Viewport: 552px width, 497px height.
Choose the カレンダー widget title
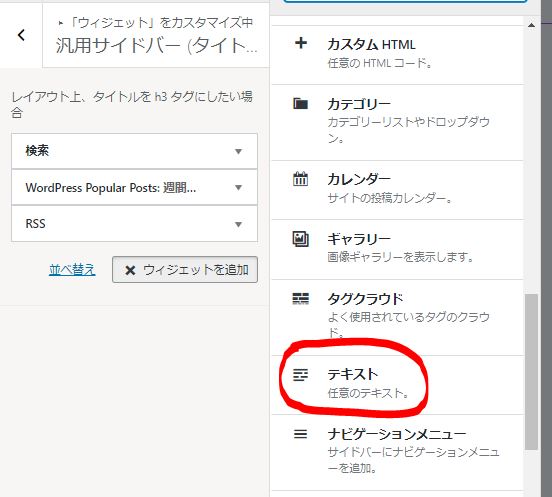(359, 179)
